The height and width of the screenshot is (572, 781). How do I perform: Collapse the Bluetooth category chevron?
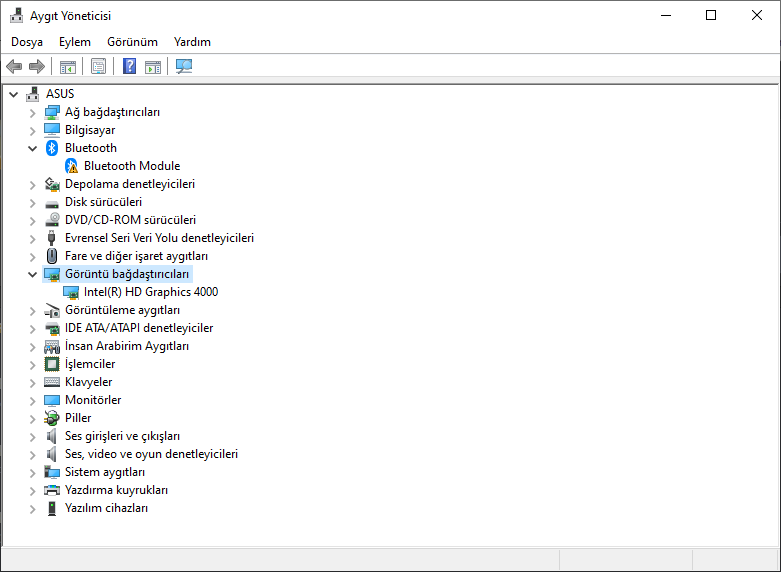pos(33,148)
